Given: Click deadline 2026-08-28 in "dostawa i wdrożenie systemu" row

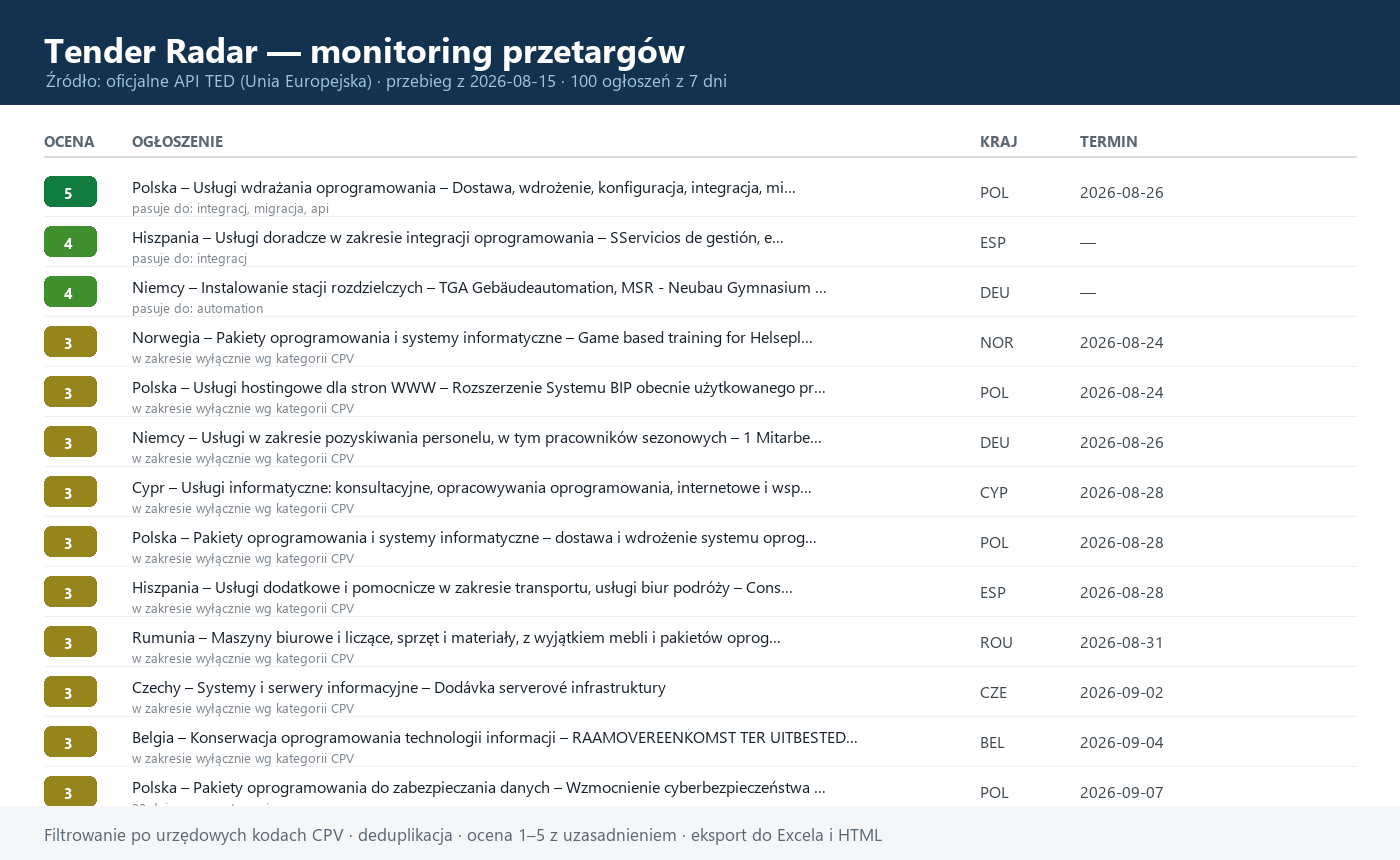Looking at the screenshot, I should [1121, 543].
